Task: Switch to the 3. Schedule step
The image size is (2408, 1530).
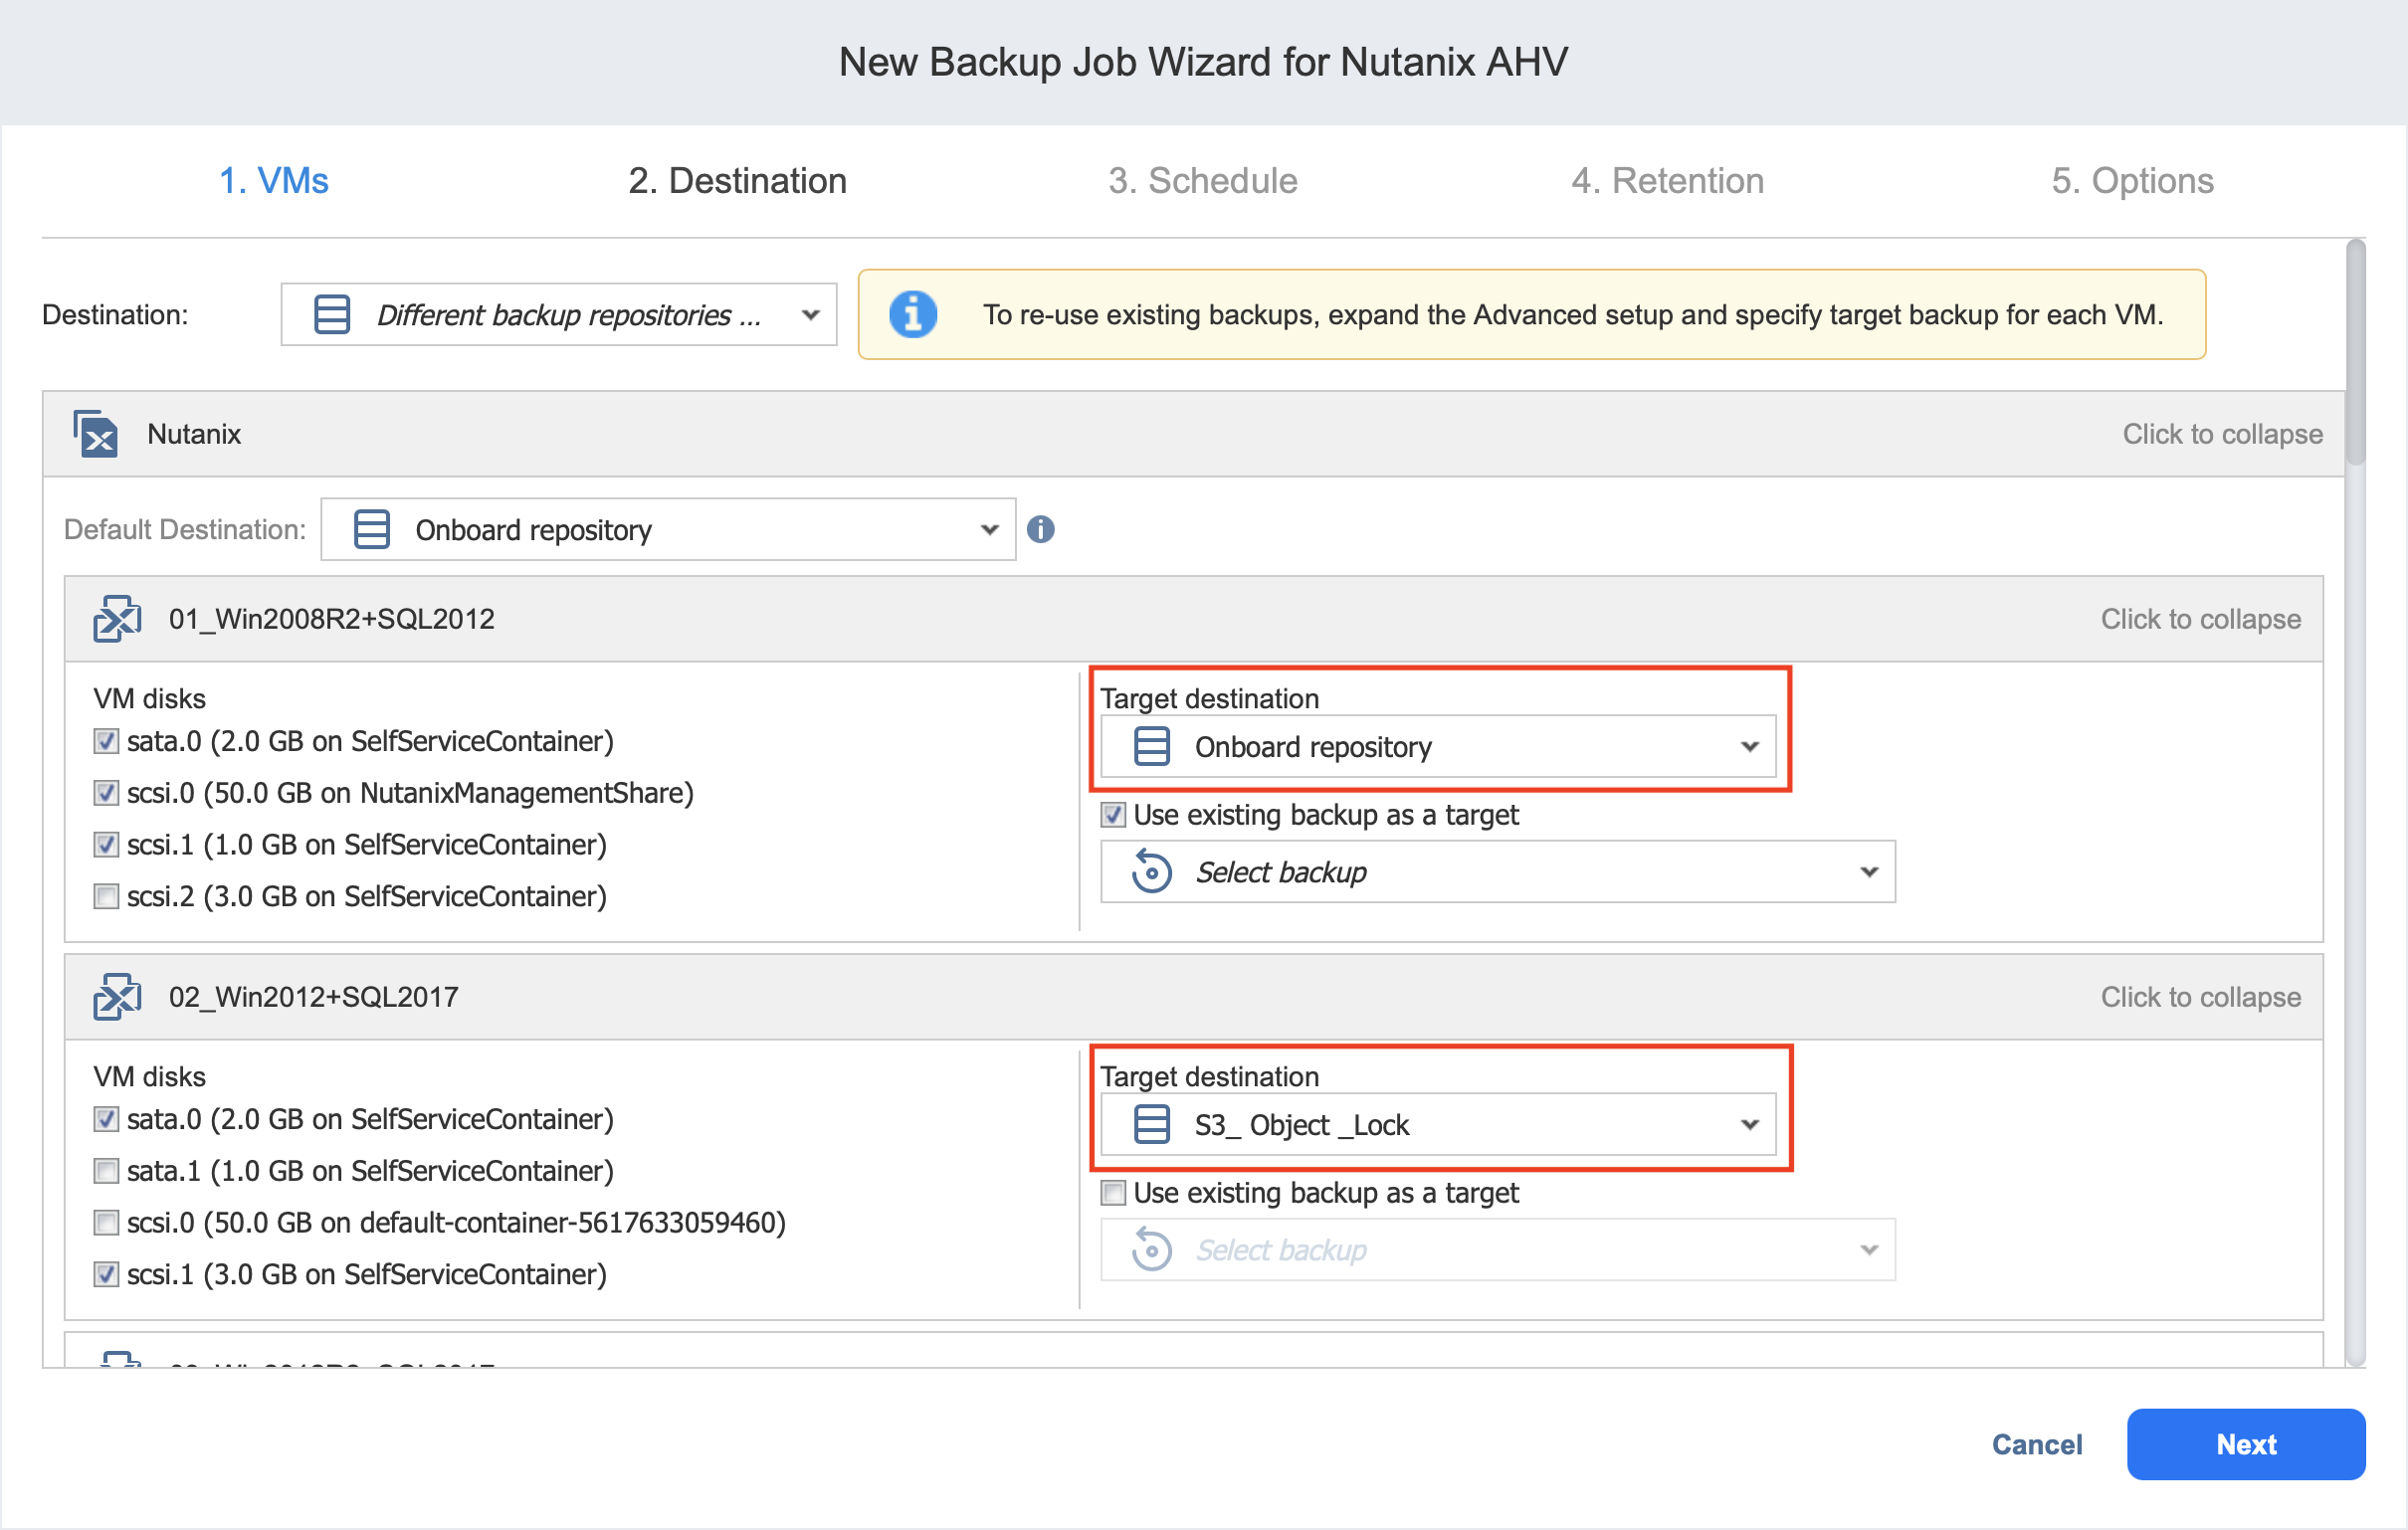Action: coord(1202,180)
